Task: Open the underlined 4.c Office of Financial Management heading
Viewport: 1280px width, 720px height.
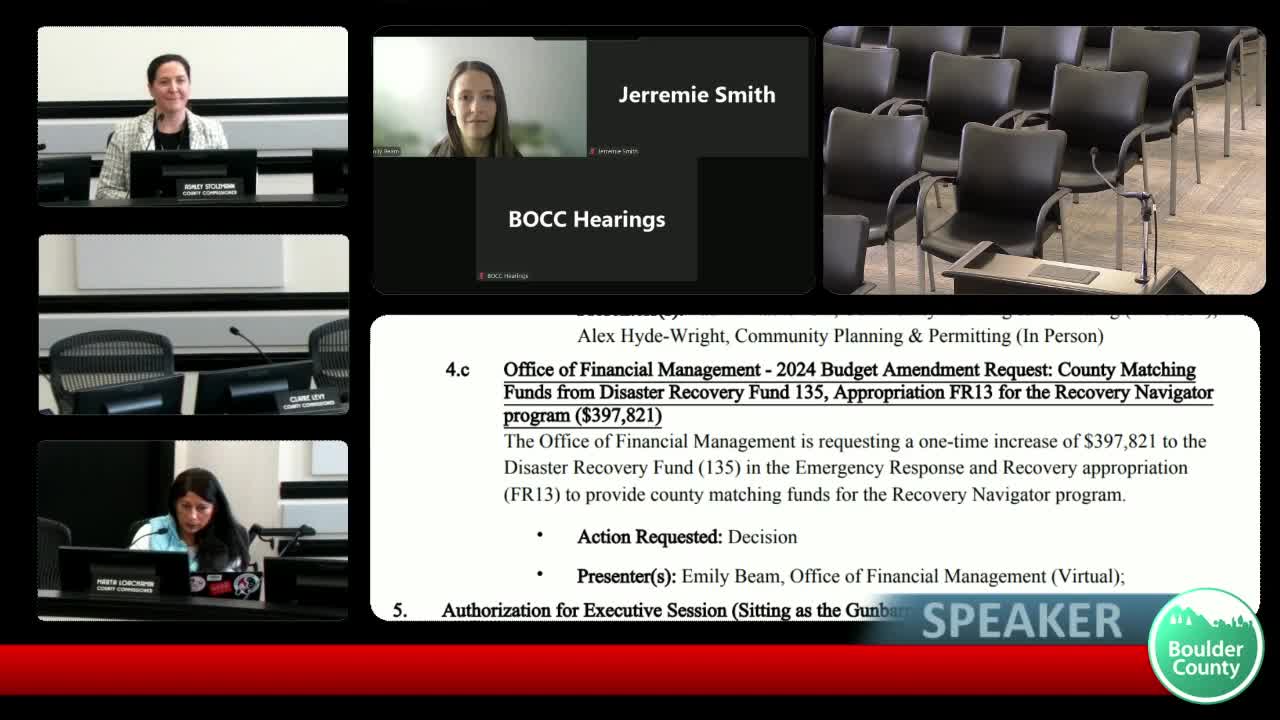Action: (858, 392)
